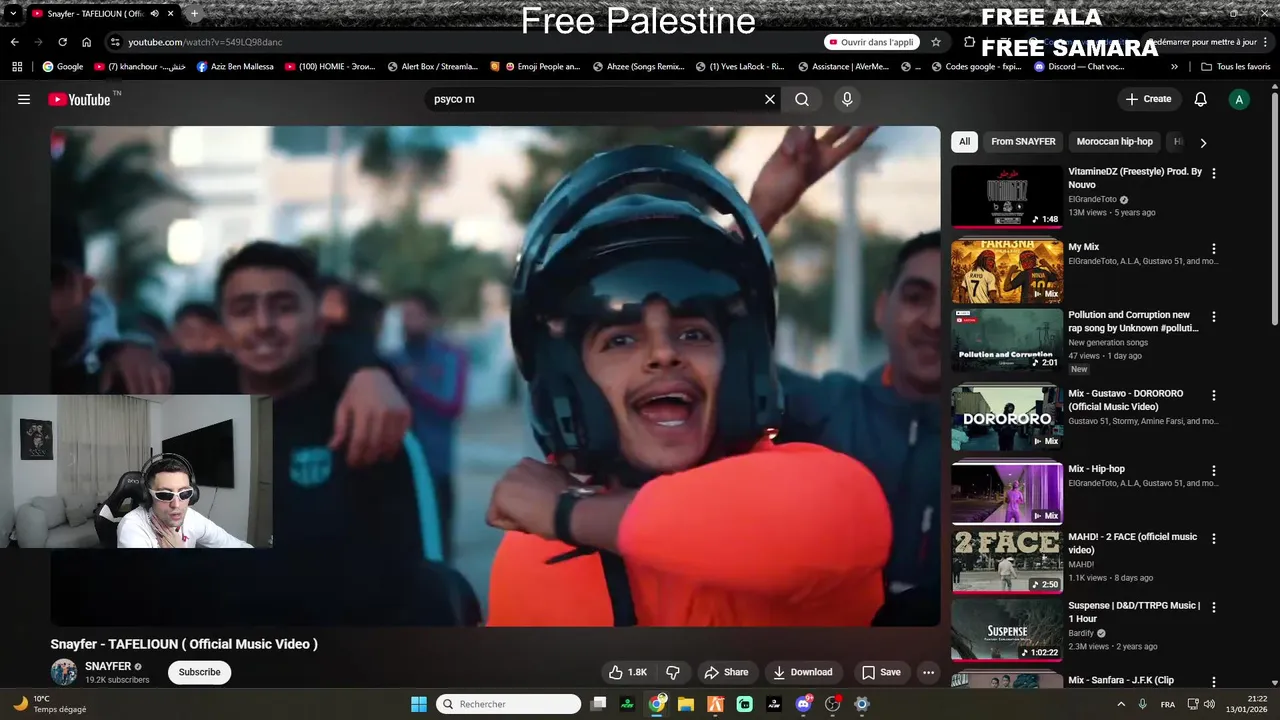Image resolution: width=1280 pixels, height=720 pixels.
Task: Select the All filter chip
Action: click(964, 141)
